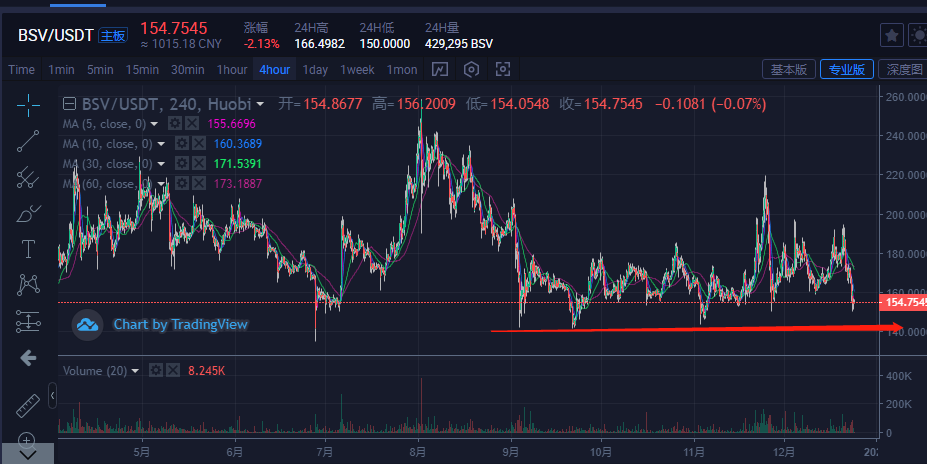The width and height of the screenshot is (927, 464).
Task: Switch to Time interval view
Action: coord(21,70)
